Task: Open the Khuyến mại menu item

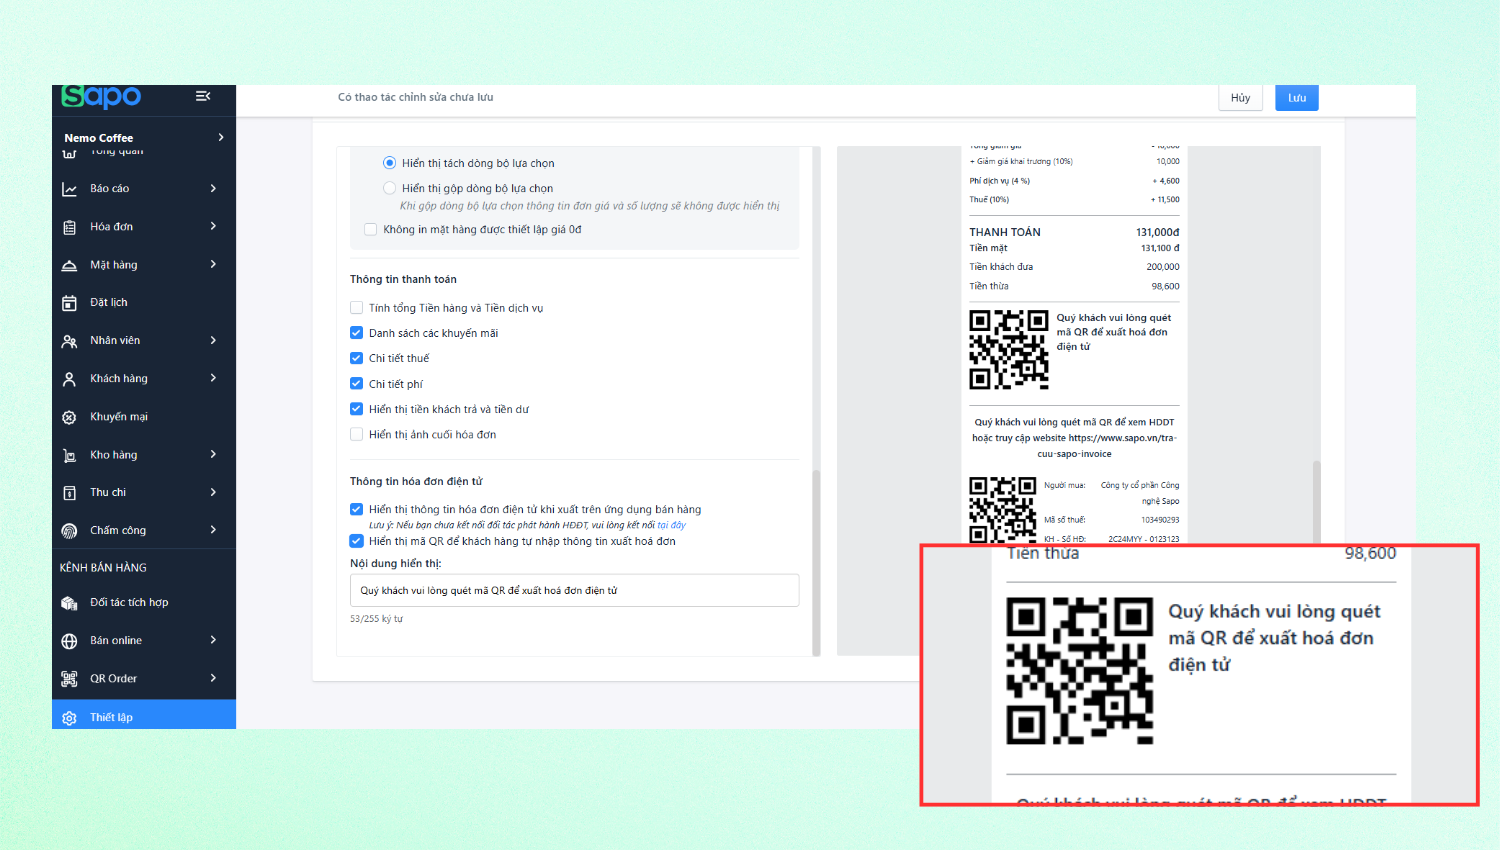Action: coord(144,417)
